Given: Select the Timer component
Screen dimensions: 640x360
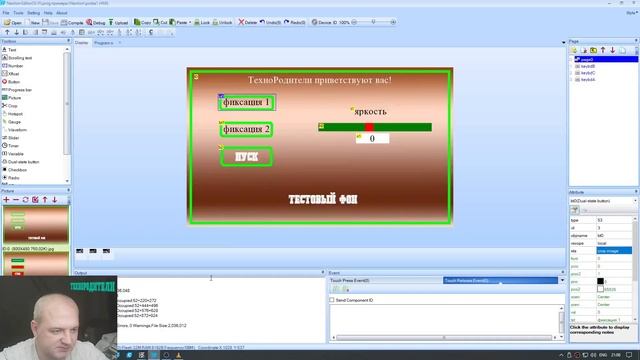Looking at the screenshot, I should [x=11, y=146].
